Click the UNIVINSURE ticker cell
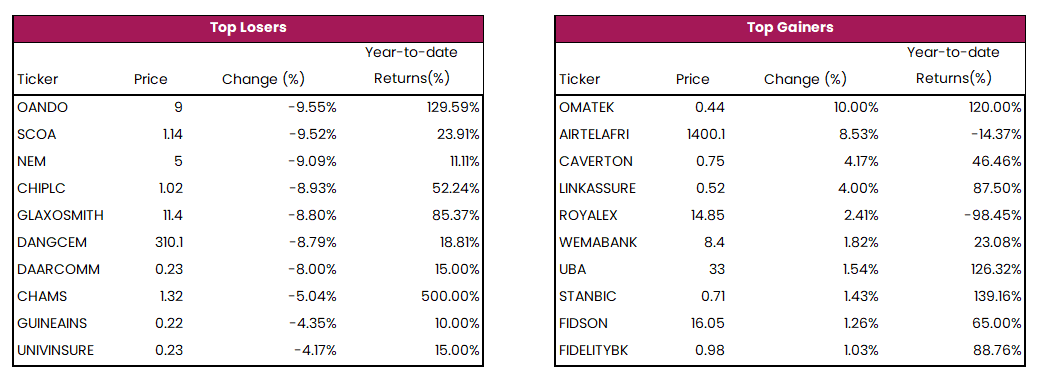1038x392 pixels. click(56, 350)
